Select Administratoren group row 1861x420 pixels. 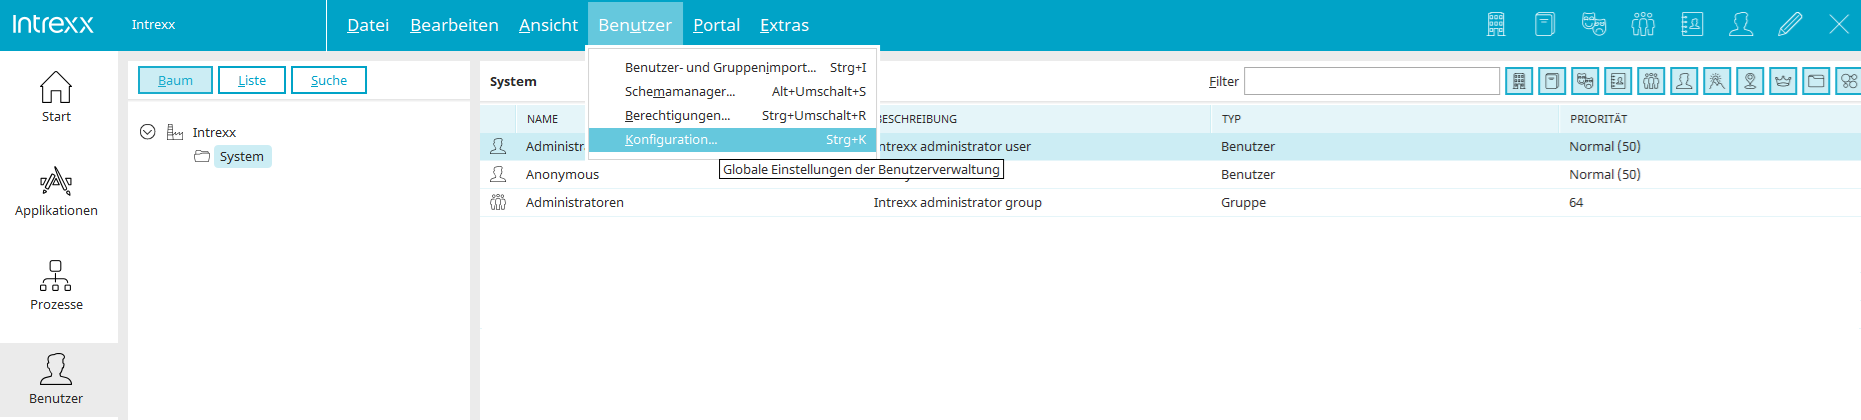(1170, 203)
